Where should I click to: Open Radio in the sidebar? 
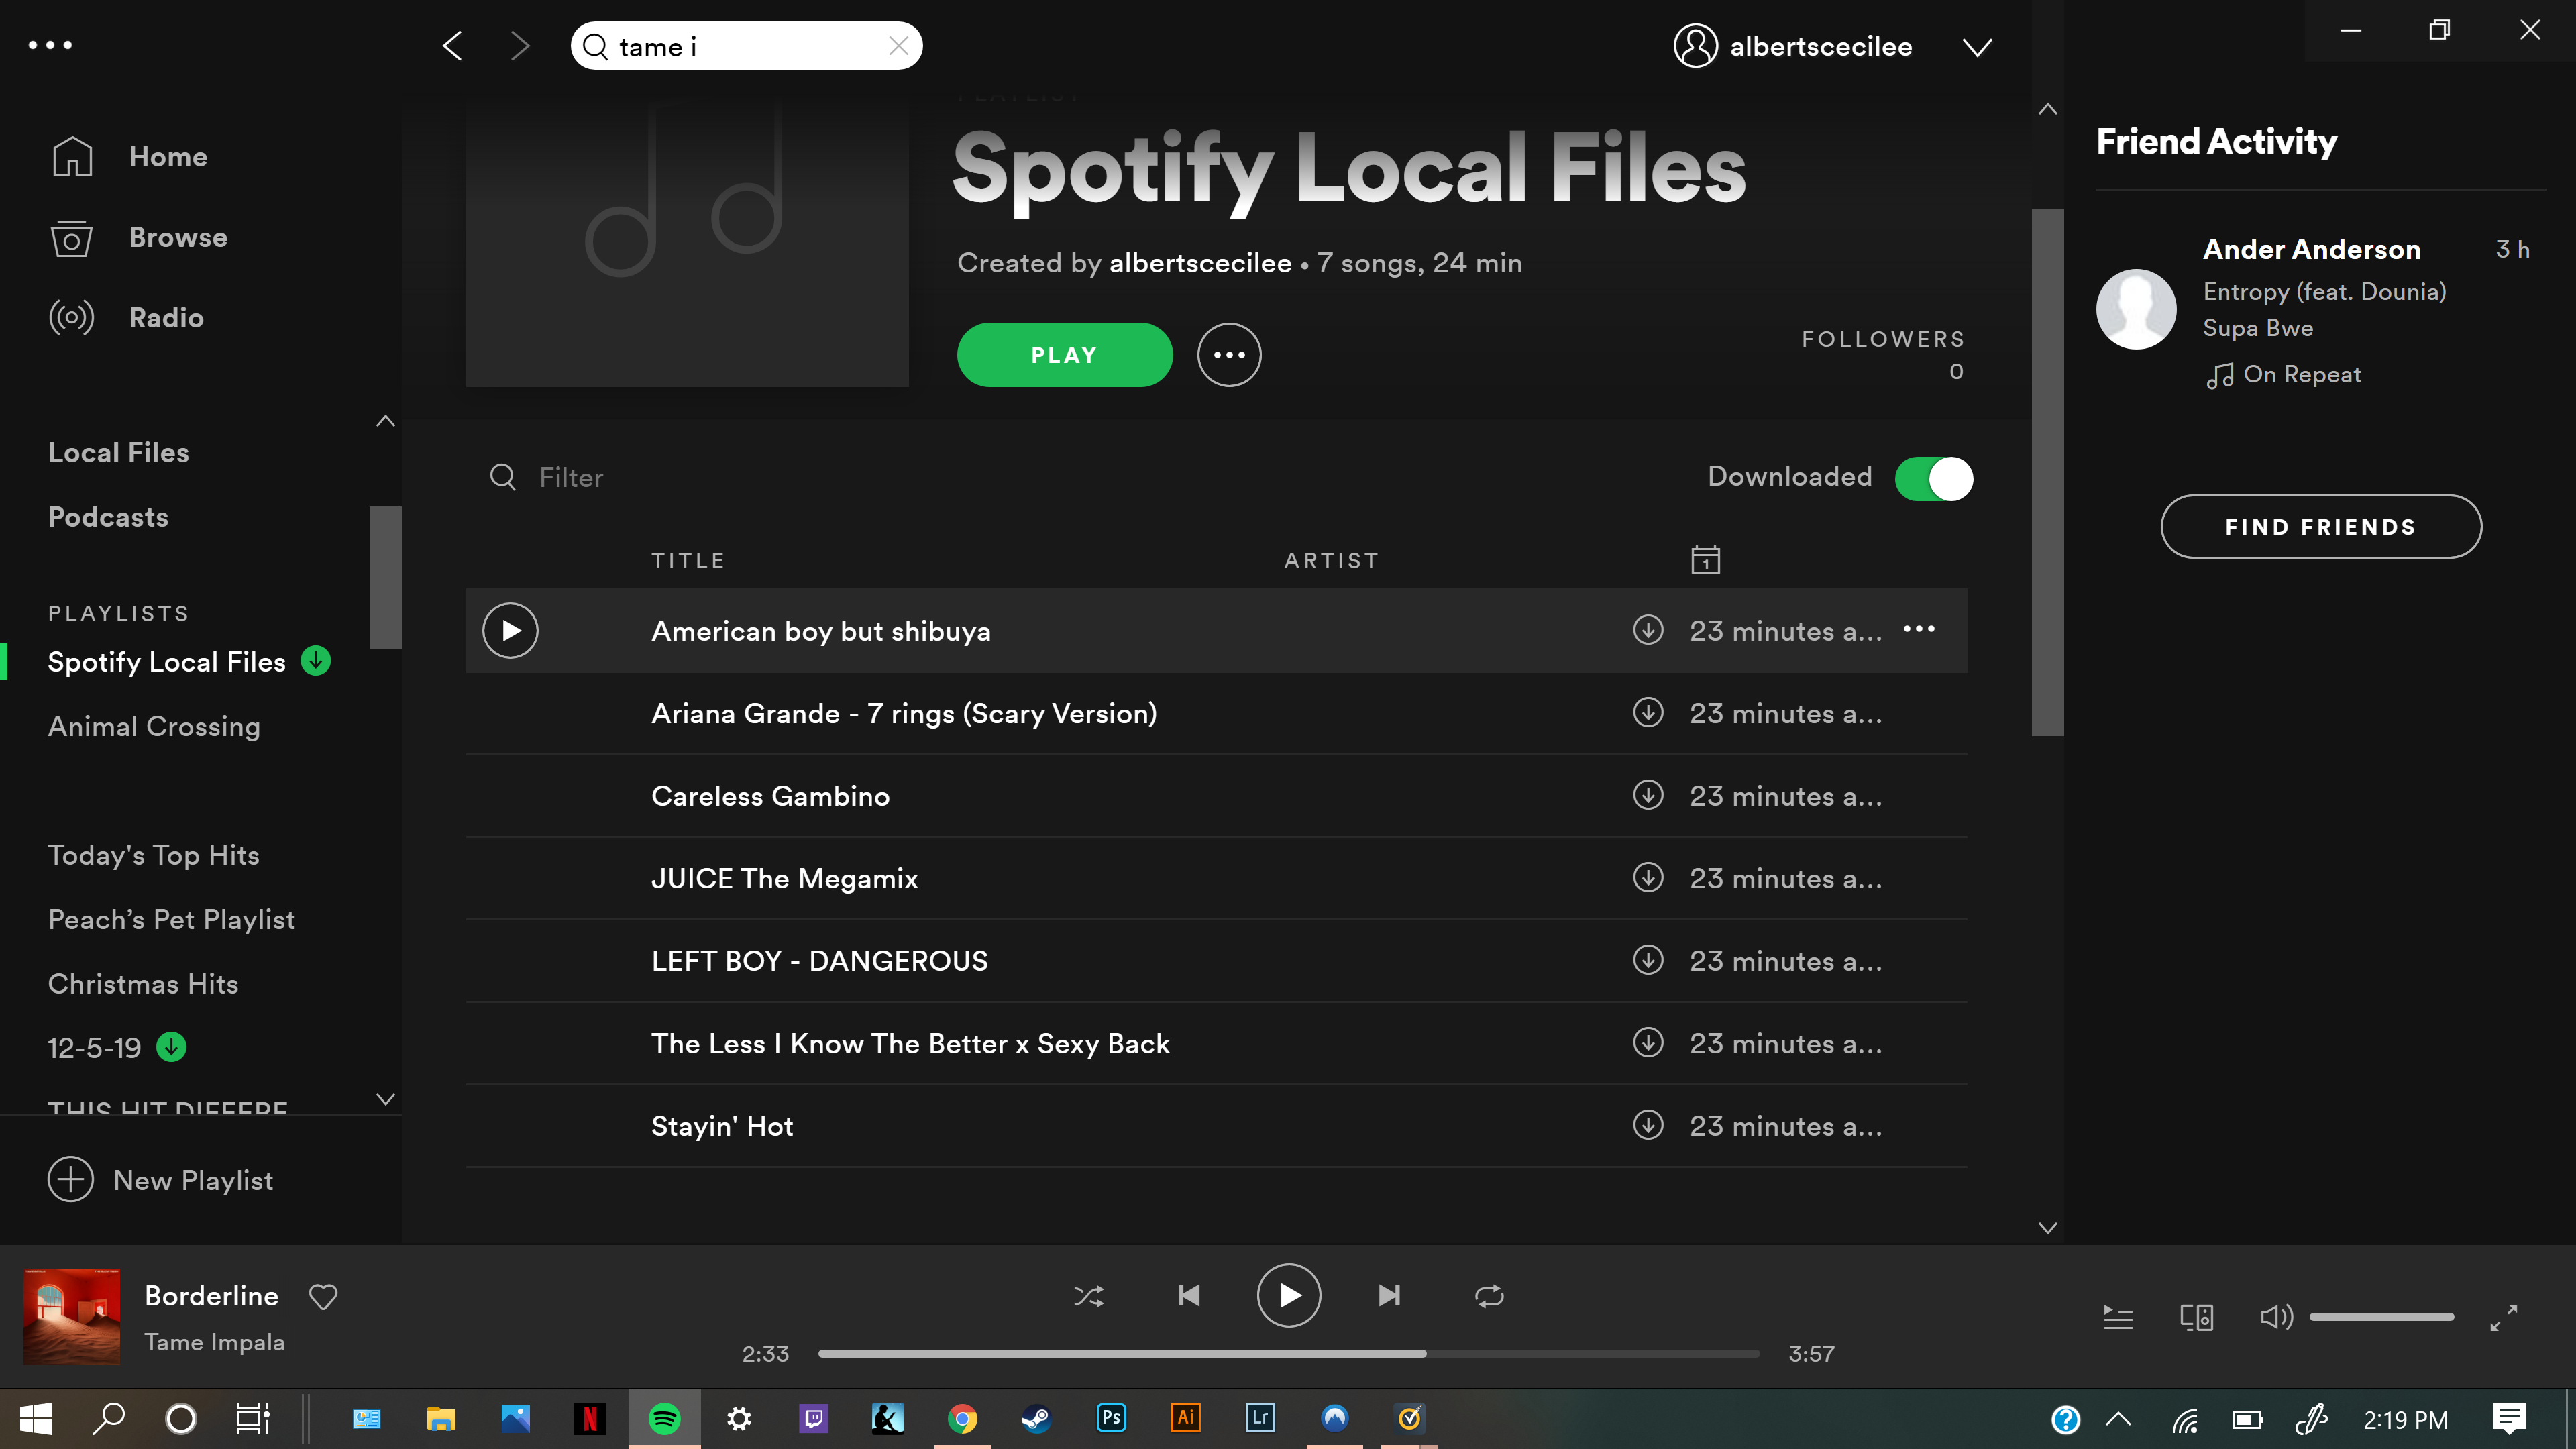(x=127, y=318)
